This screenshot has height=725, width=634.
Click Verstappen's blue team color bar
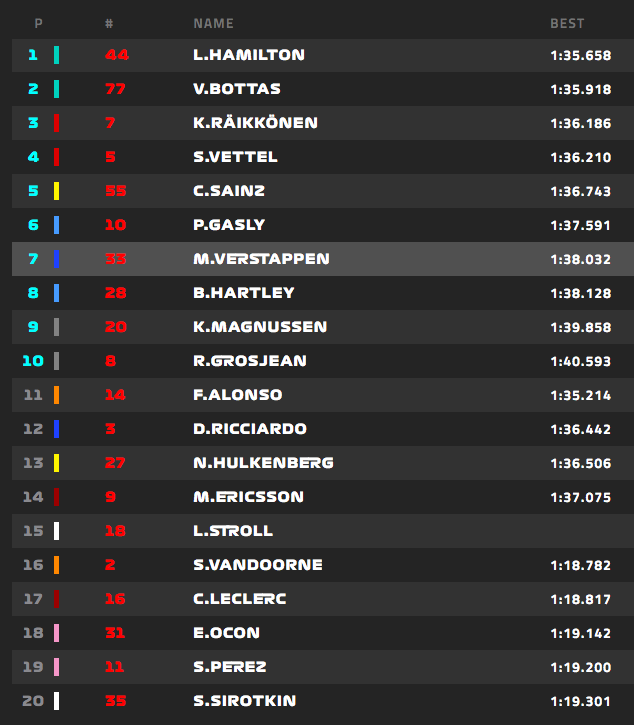[x=57, y=259]
